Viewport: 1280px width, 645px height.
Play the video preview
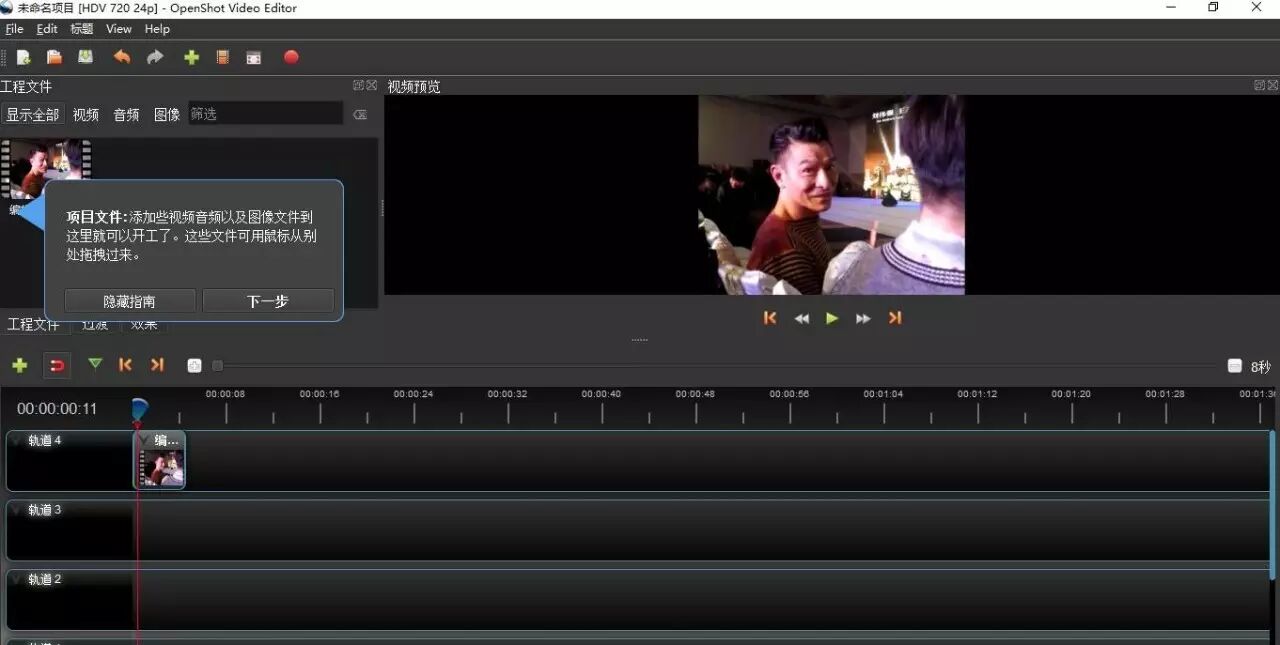[x=832, y=318]
